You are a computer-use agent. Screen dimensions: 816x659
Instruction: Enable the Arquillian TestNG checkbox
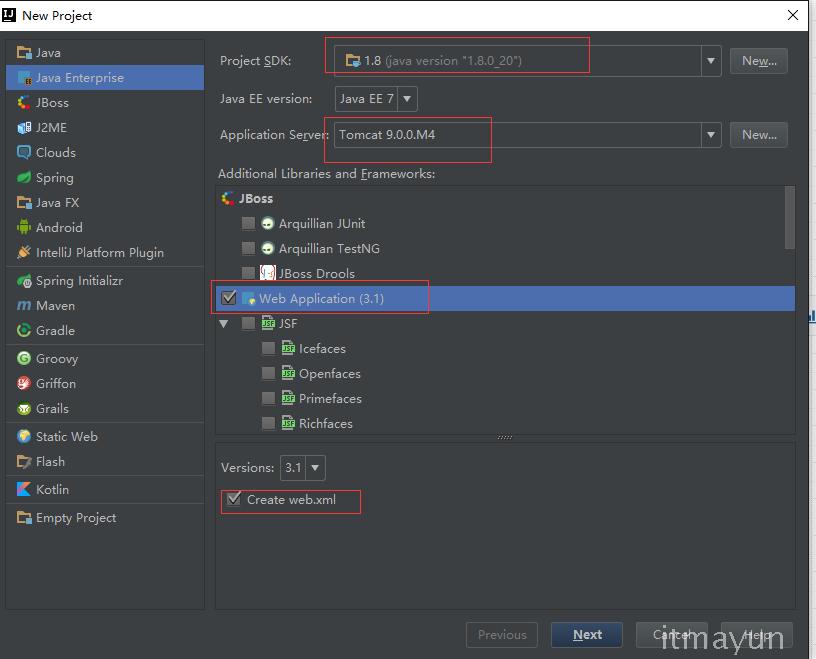coord(248,248)
